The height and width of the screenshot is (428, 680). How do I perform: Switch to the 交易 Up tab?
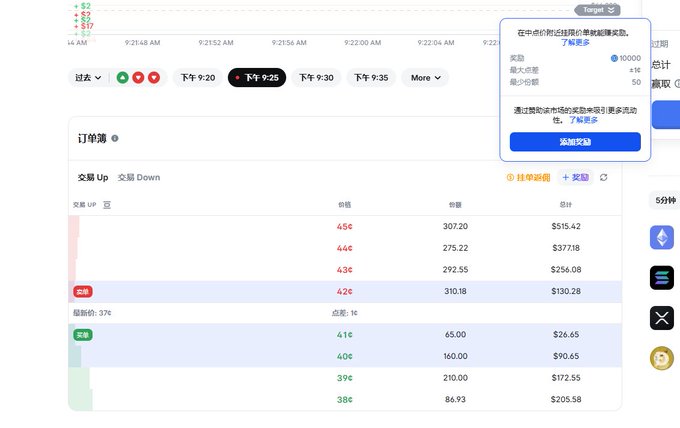[93, 177]
